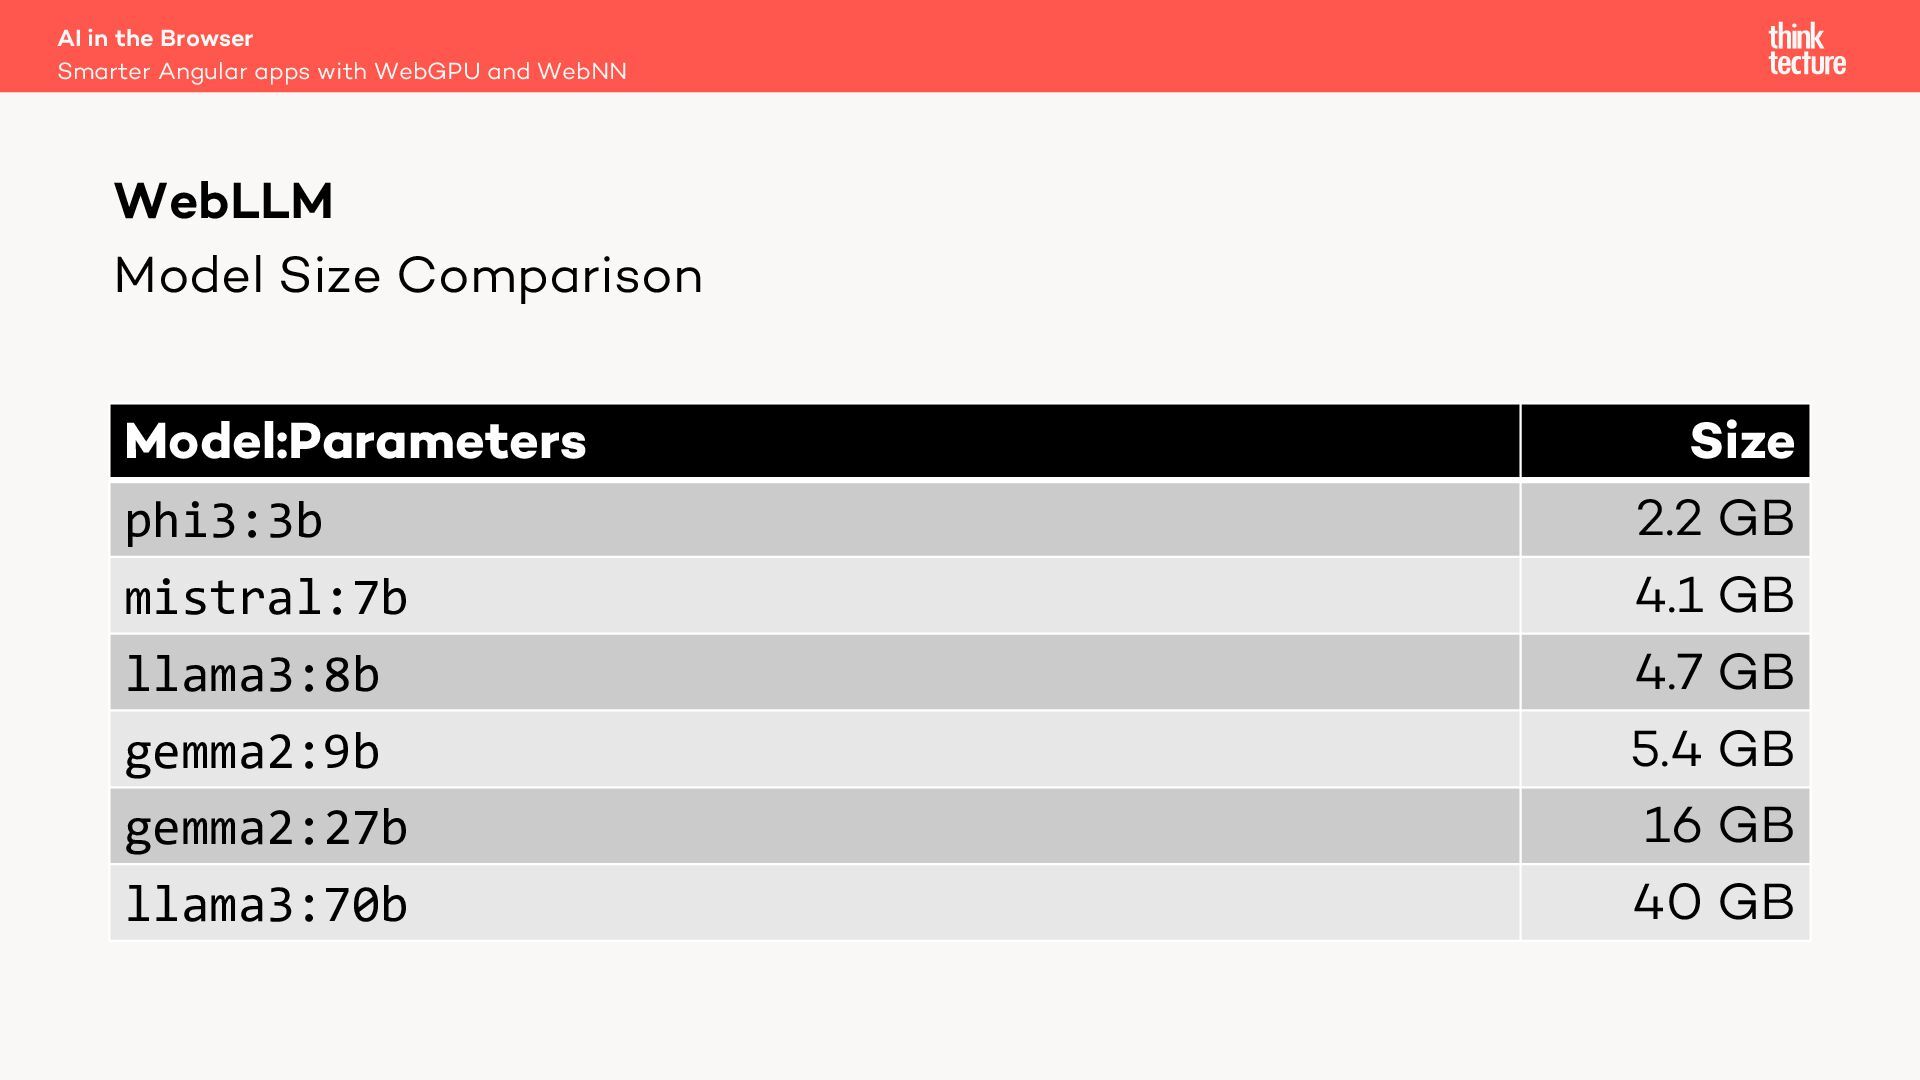Screen dimensions: 1920x1080
Task: Pick the gemma2:9b model cell
Action: [x=252, y=751]
